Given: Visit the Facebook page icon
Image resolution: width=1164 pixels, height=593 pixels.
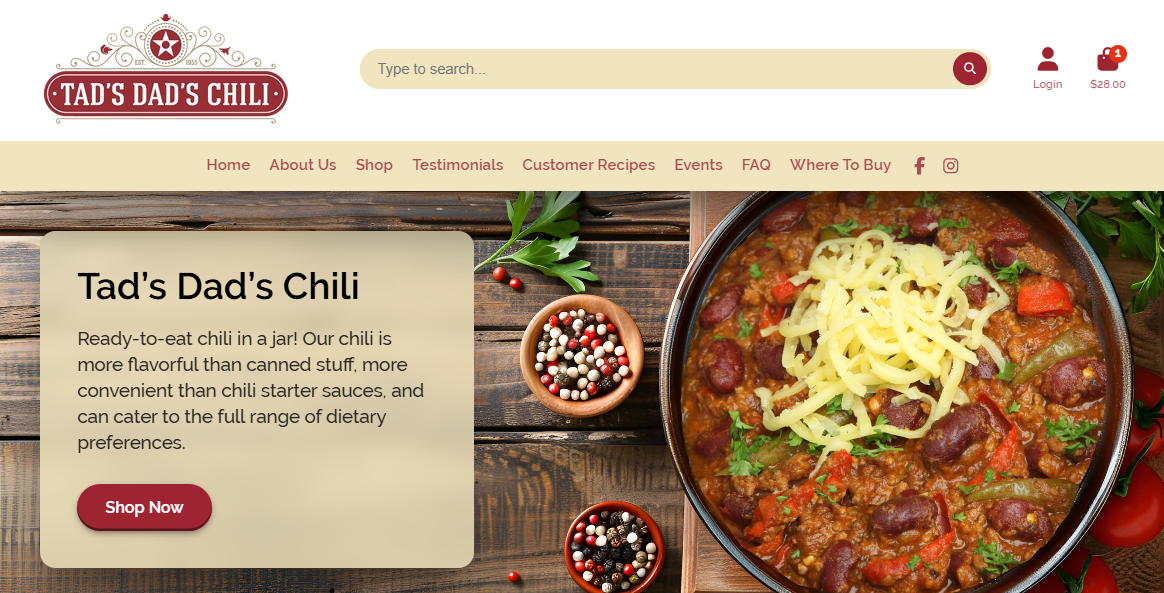Looking at the screenshot, I should [919, 166].
